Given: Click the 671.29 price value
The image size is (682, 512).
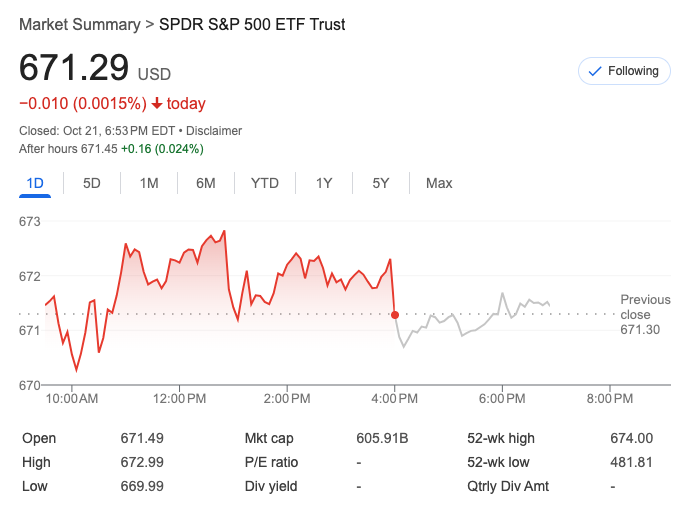Looking at the screenshot, I should coord(74,67).
